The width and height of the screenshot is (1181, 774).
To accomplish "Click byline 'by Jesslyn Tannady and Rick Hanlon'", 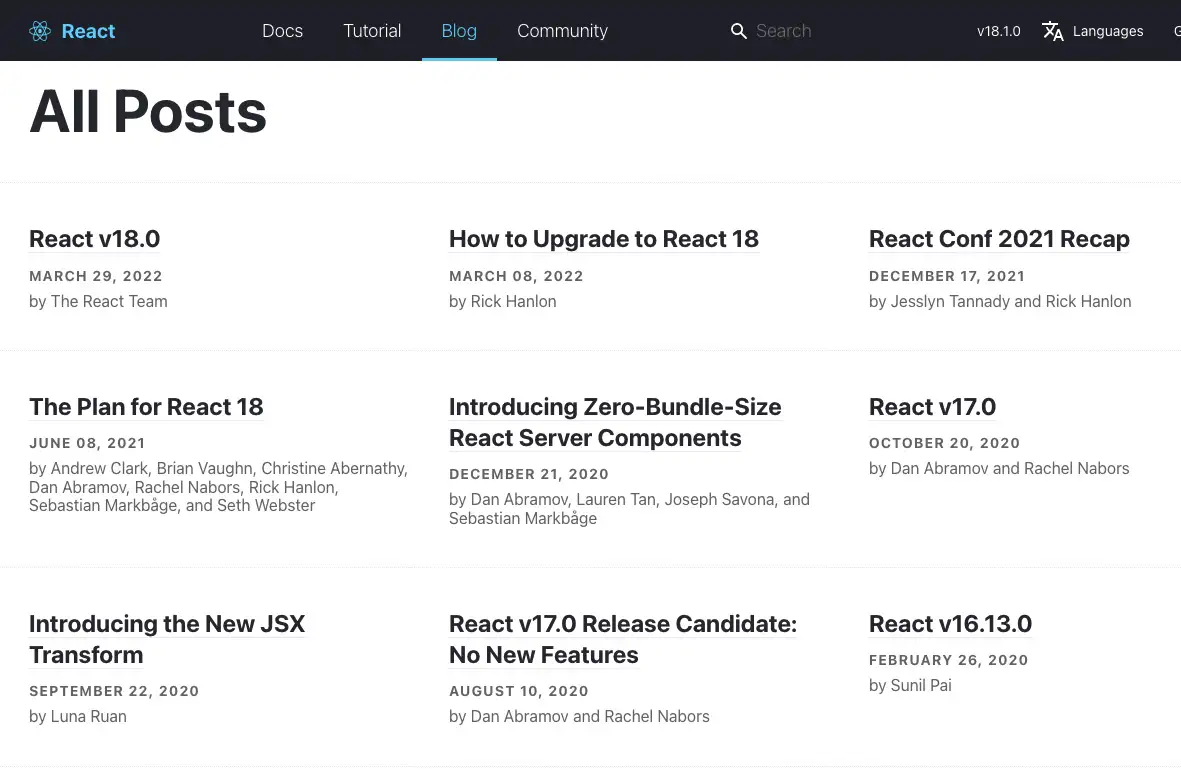I will [999, 301].
